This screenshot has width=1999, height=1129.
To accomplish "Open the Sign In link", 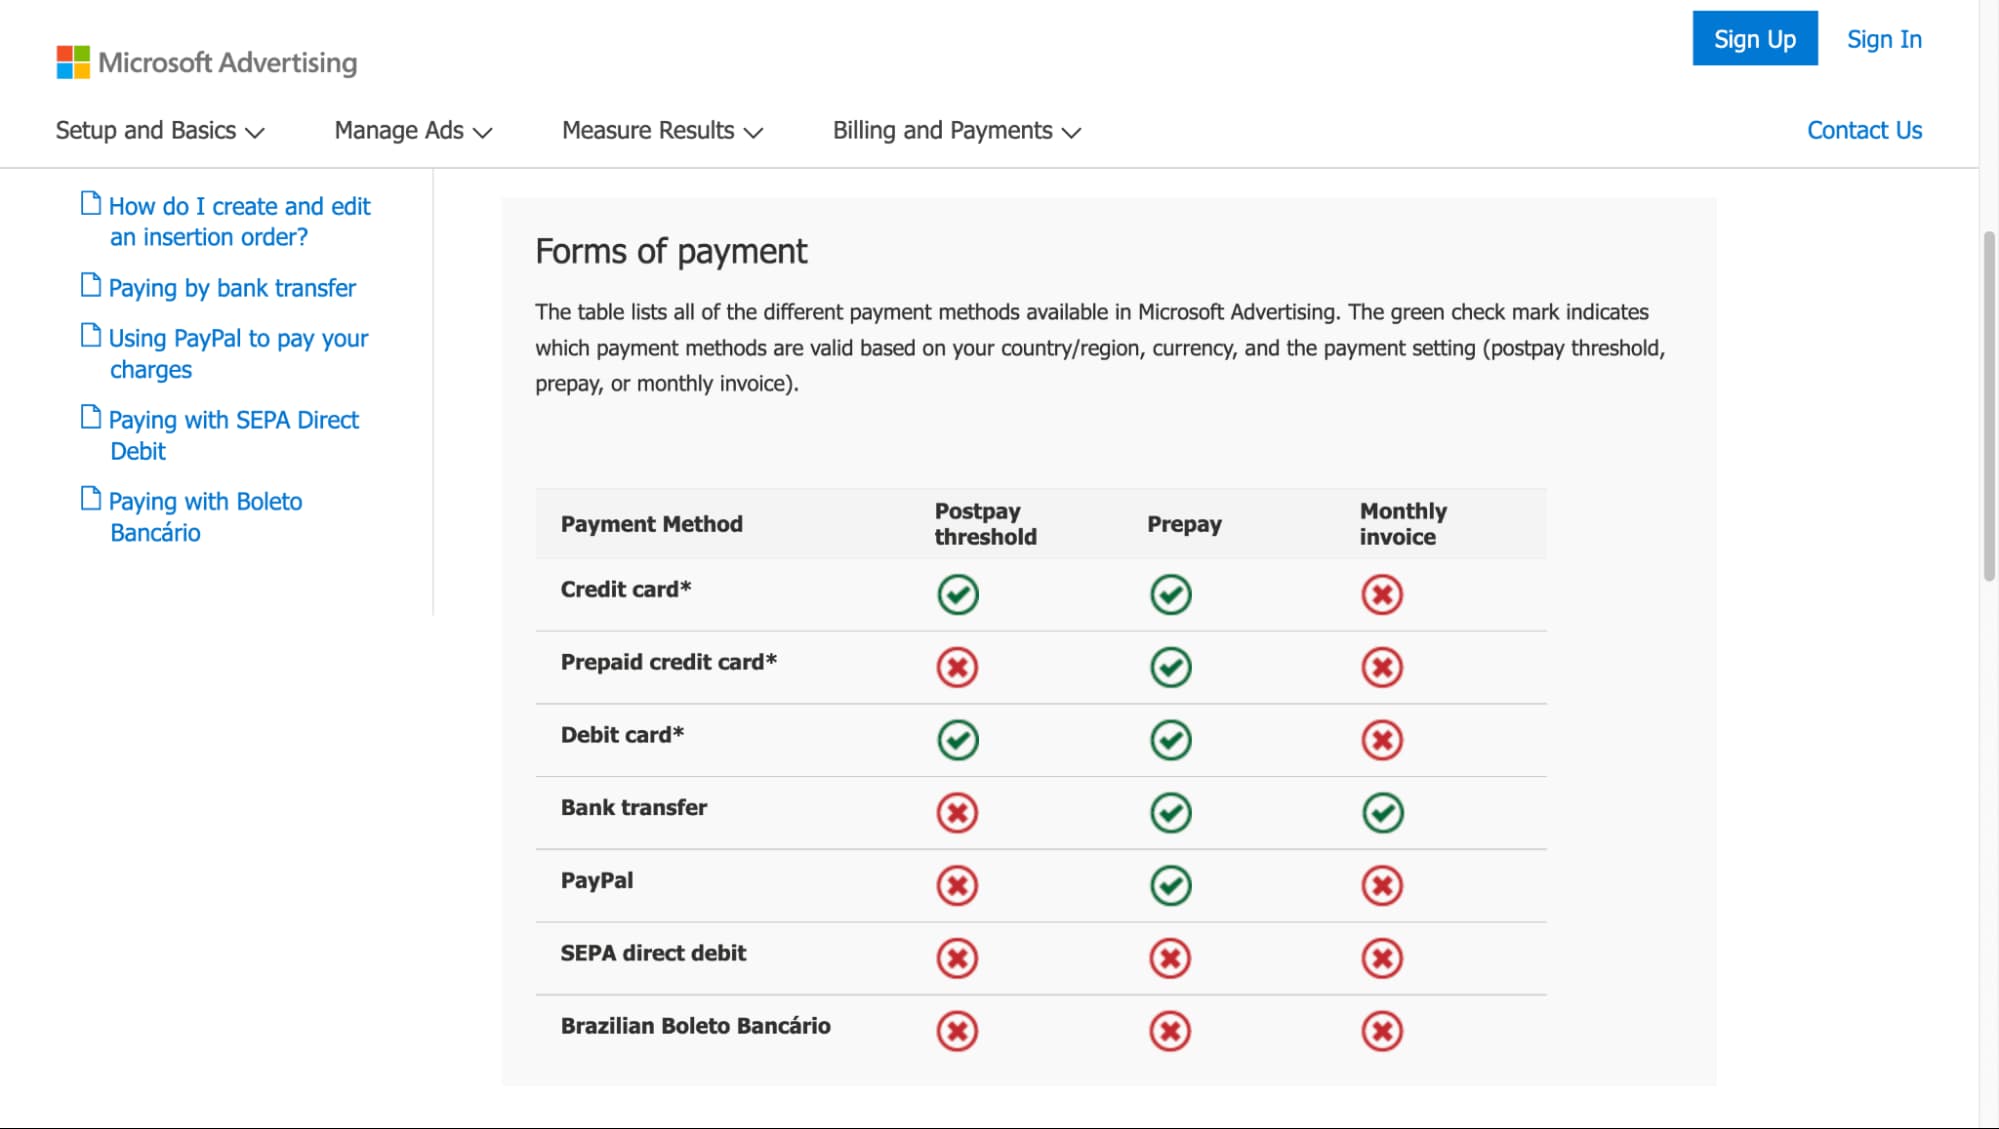I will pyautogui.click(x=1884, y=39).
